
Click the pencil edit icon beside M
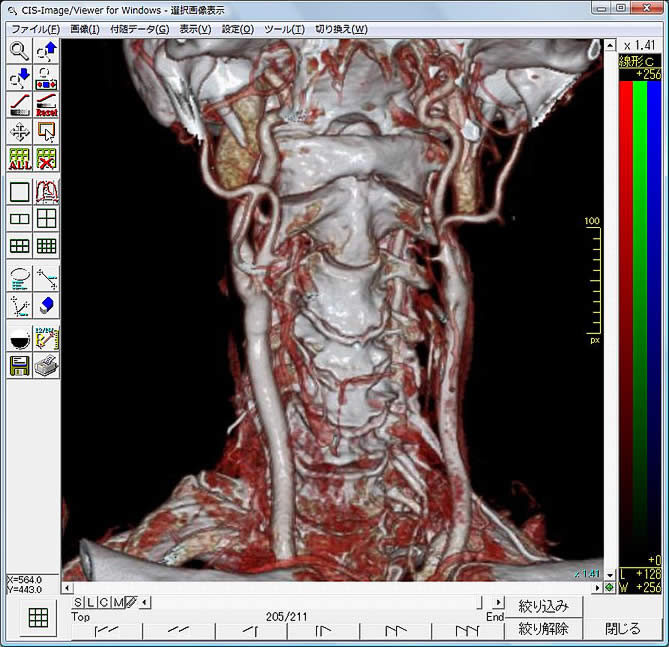[x=131, y=602]
